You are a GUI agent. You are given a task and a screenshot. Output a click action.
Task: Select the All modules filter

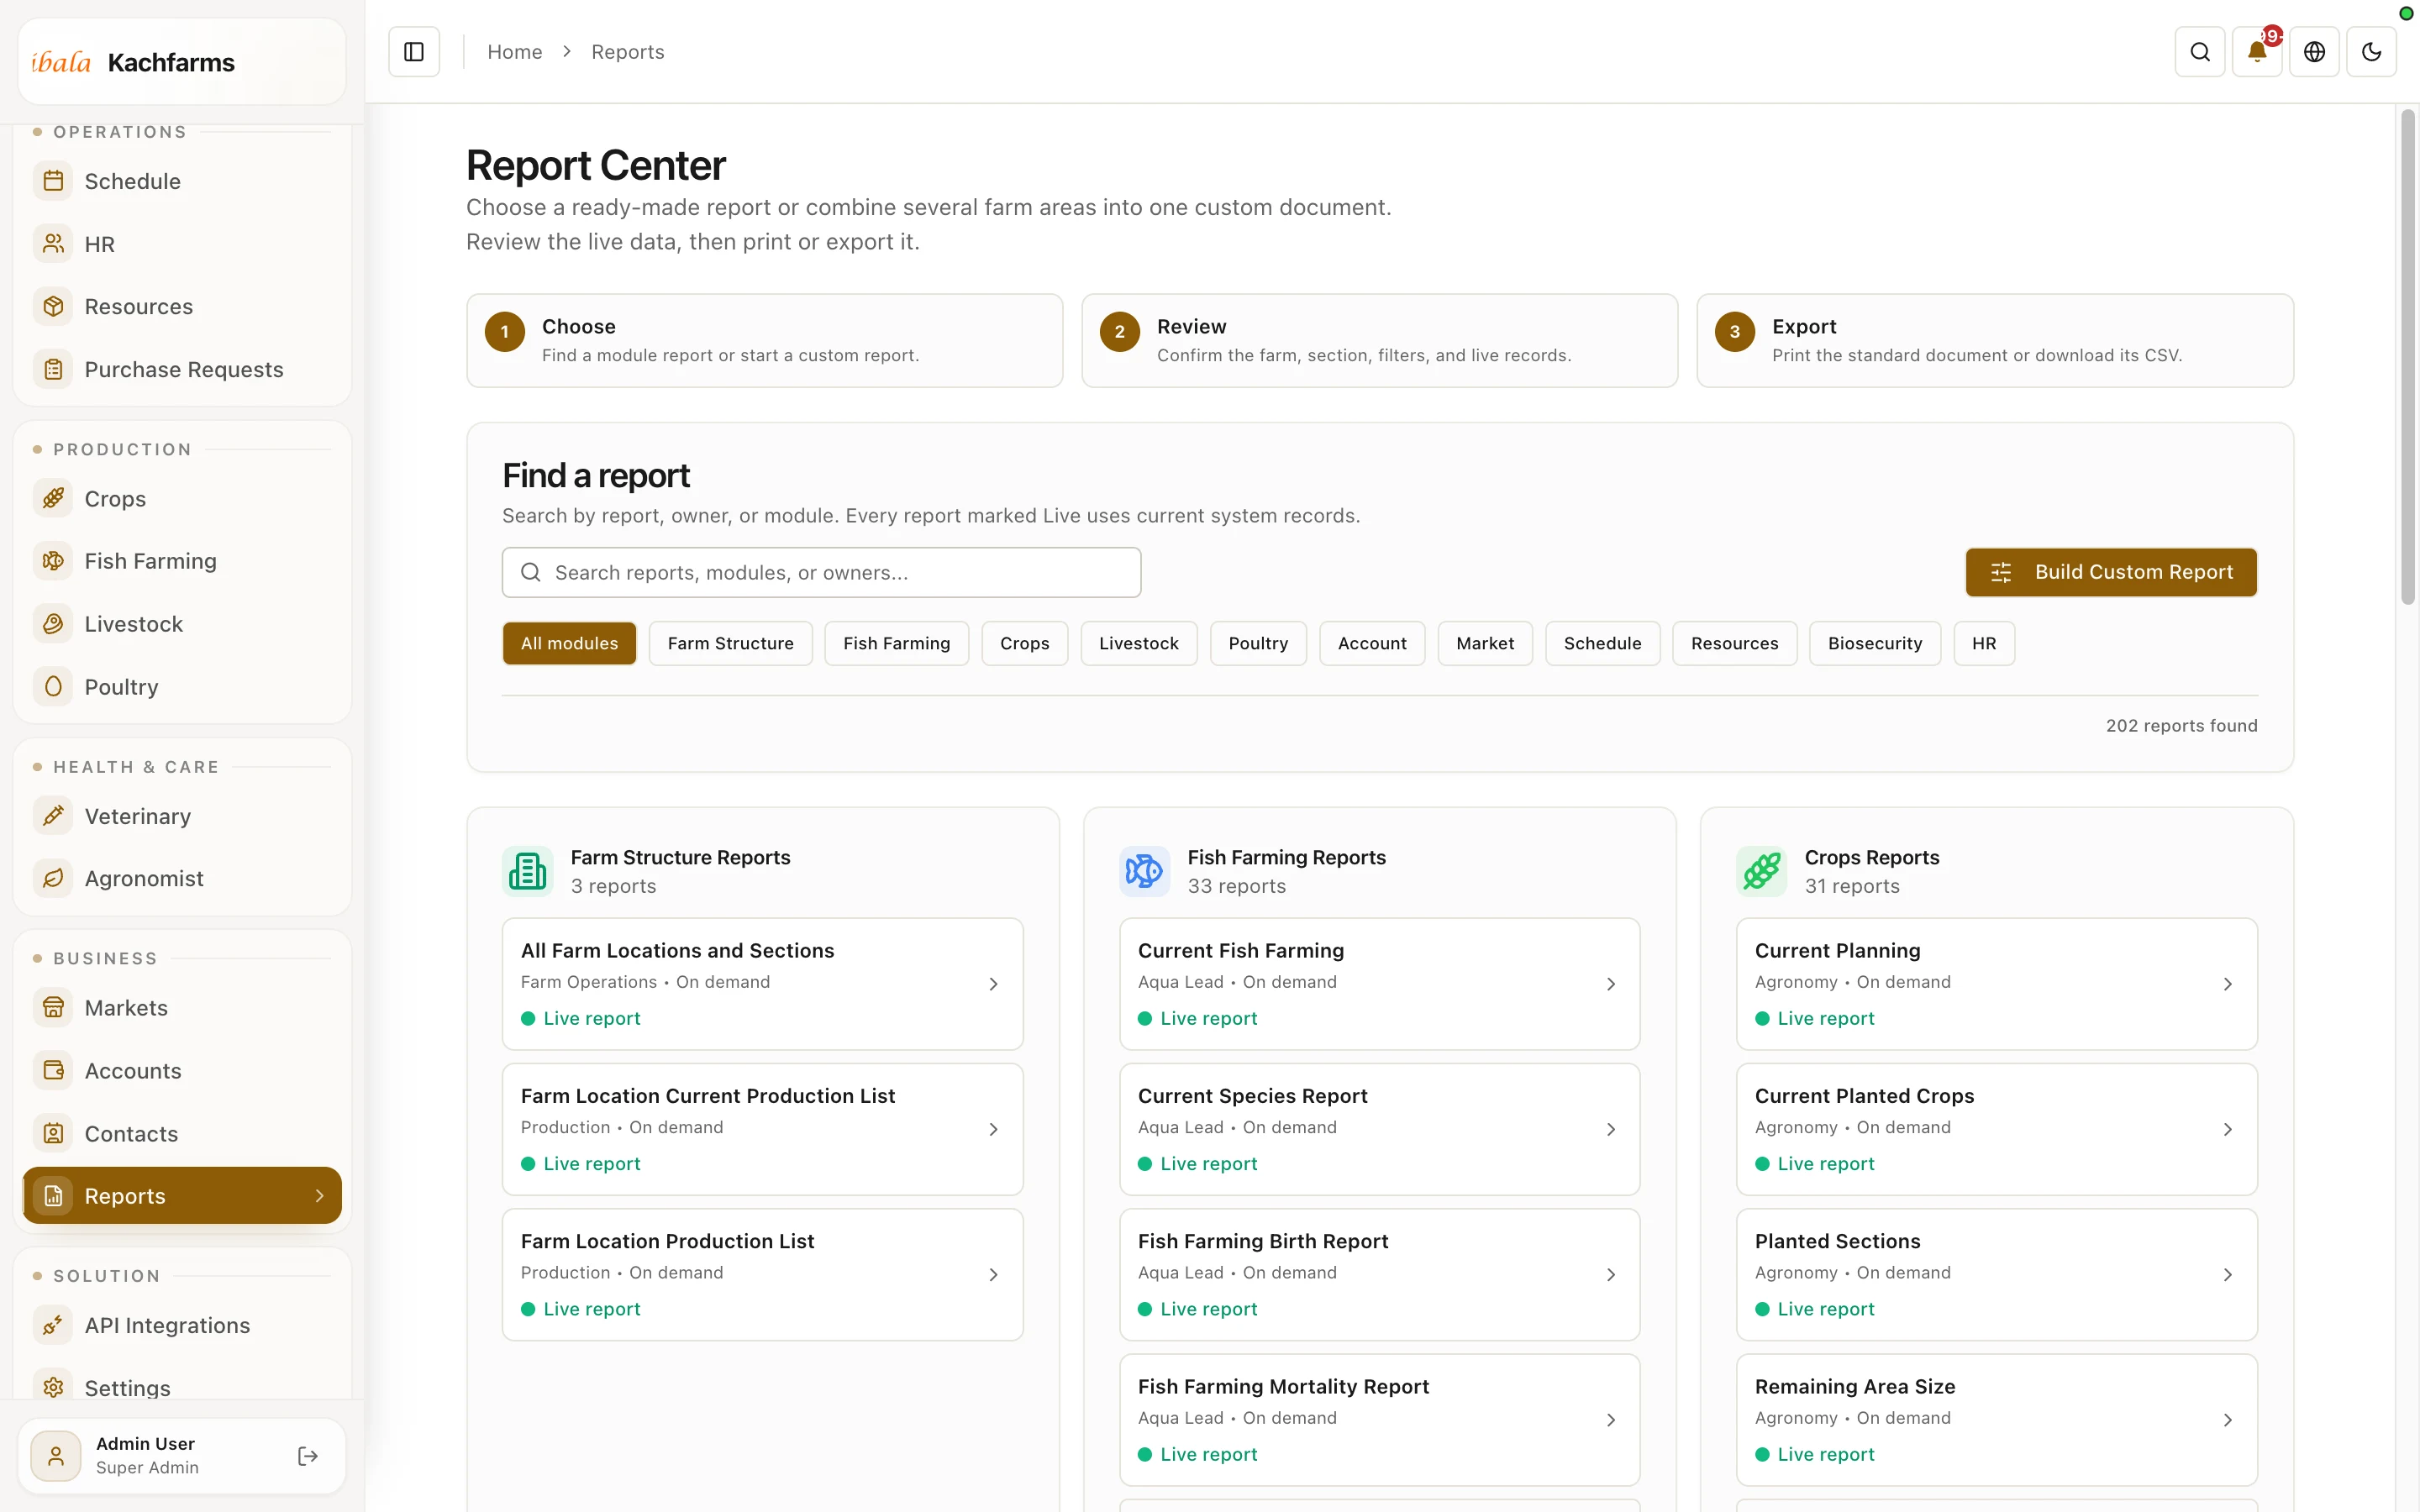569,643
